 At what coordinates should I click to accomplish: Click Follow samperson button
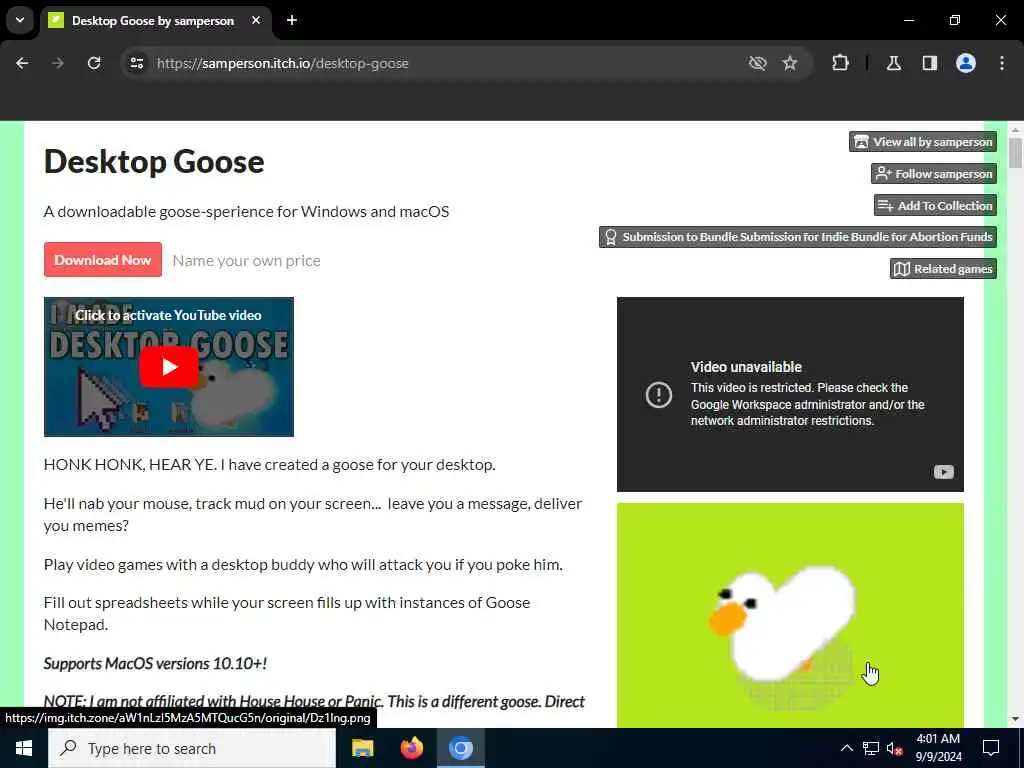(x=934, y=174)
